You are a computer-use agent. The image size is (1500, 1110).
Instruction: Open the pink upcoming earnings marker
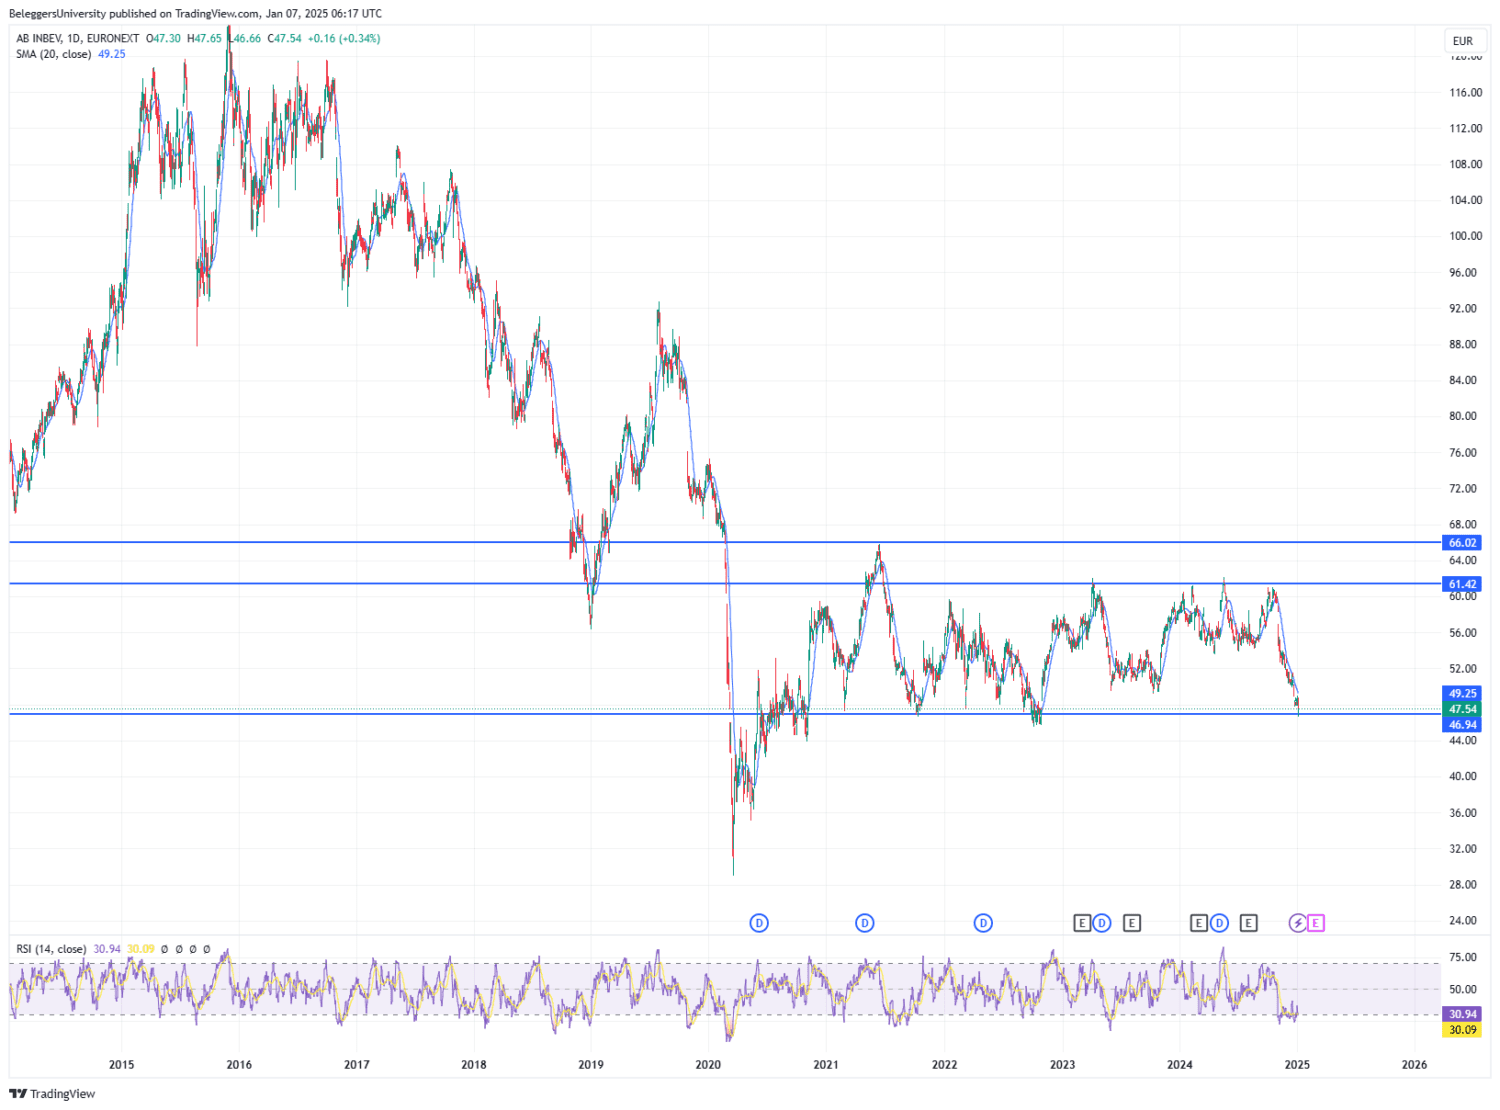[x=1316, y=923]
